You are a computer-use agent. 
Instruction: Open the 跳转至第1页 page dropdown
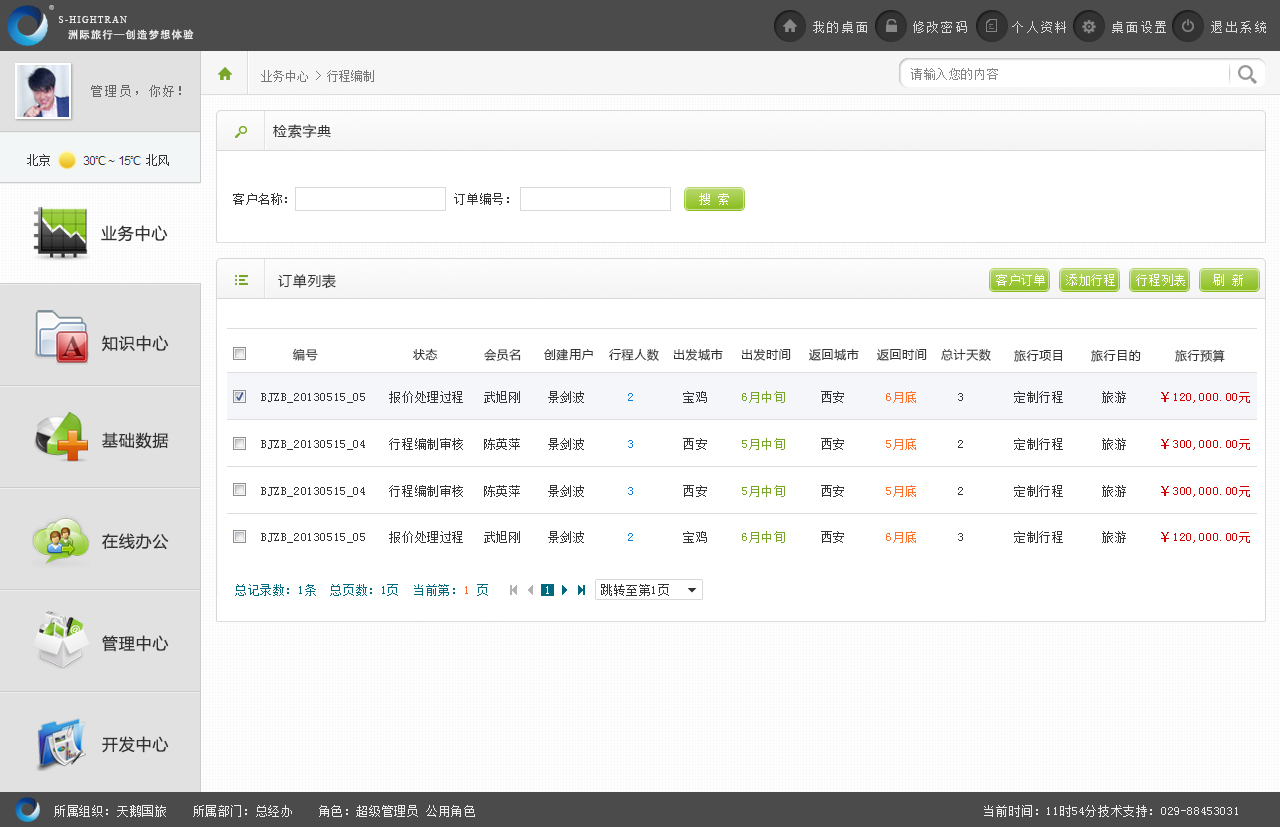[x=649, y=590]
